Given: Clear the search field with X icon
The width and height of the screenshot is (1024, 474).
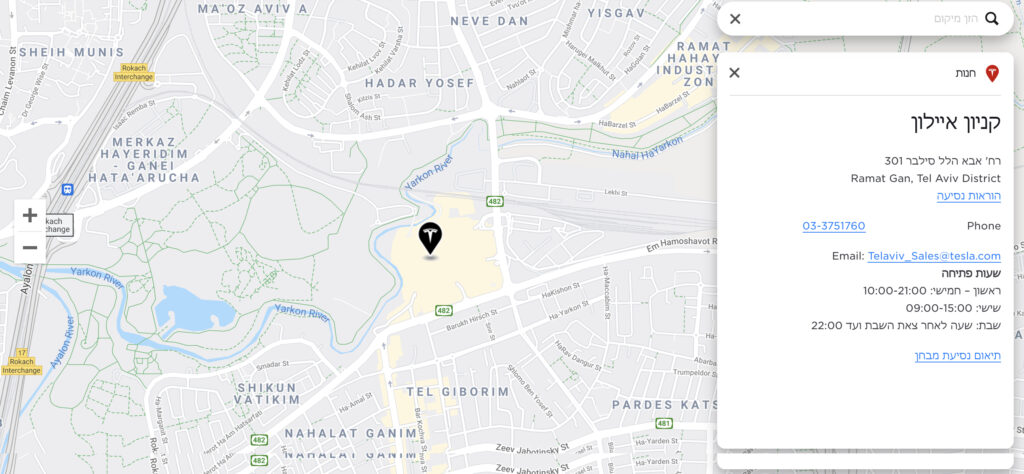Looking at the screenshot, I should (735, 19).
